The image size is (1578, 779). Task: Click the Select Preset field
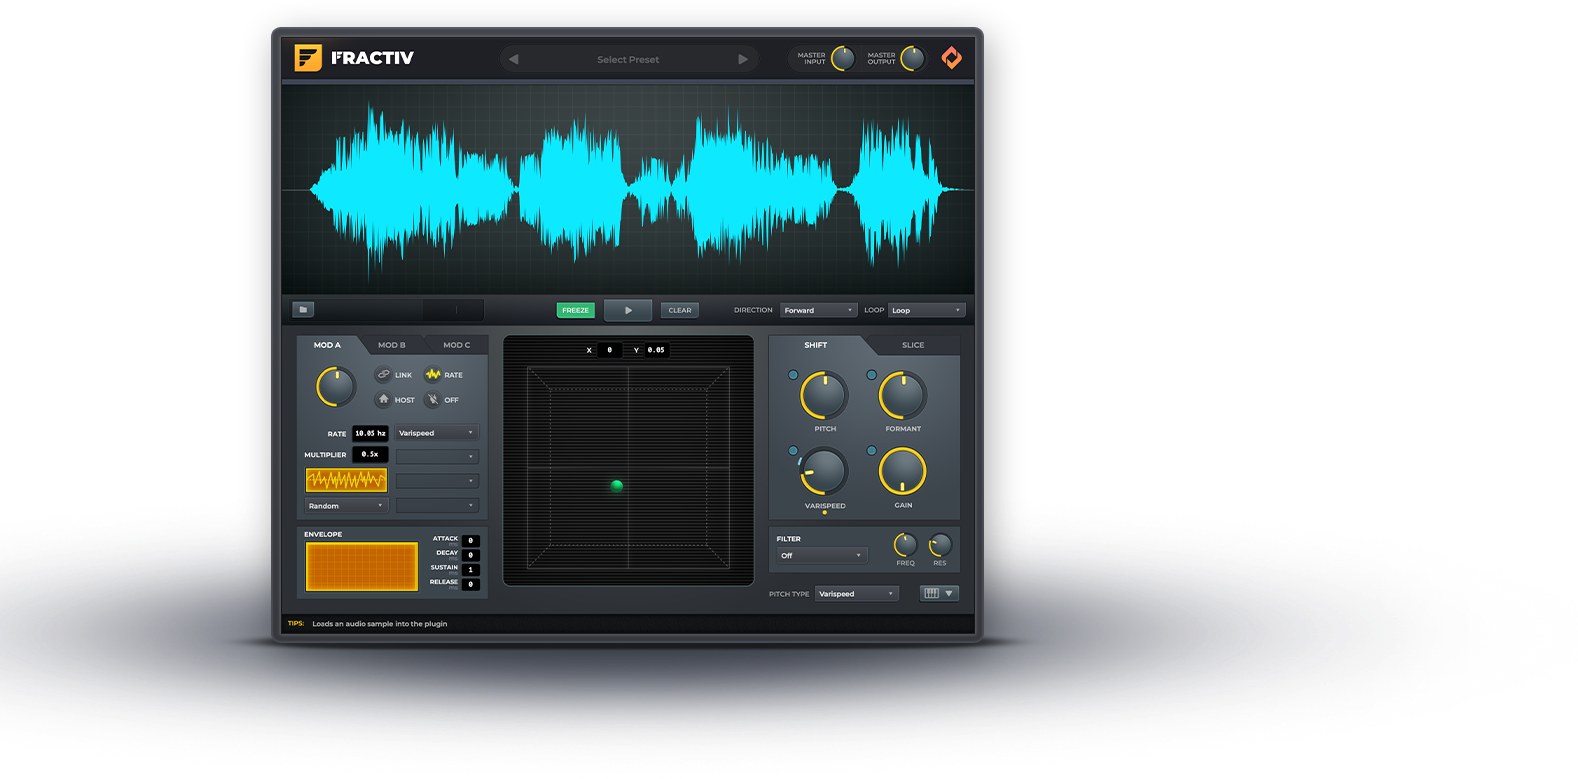[x=628, y=59]
